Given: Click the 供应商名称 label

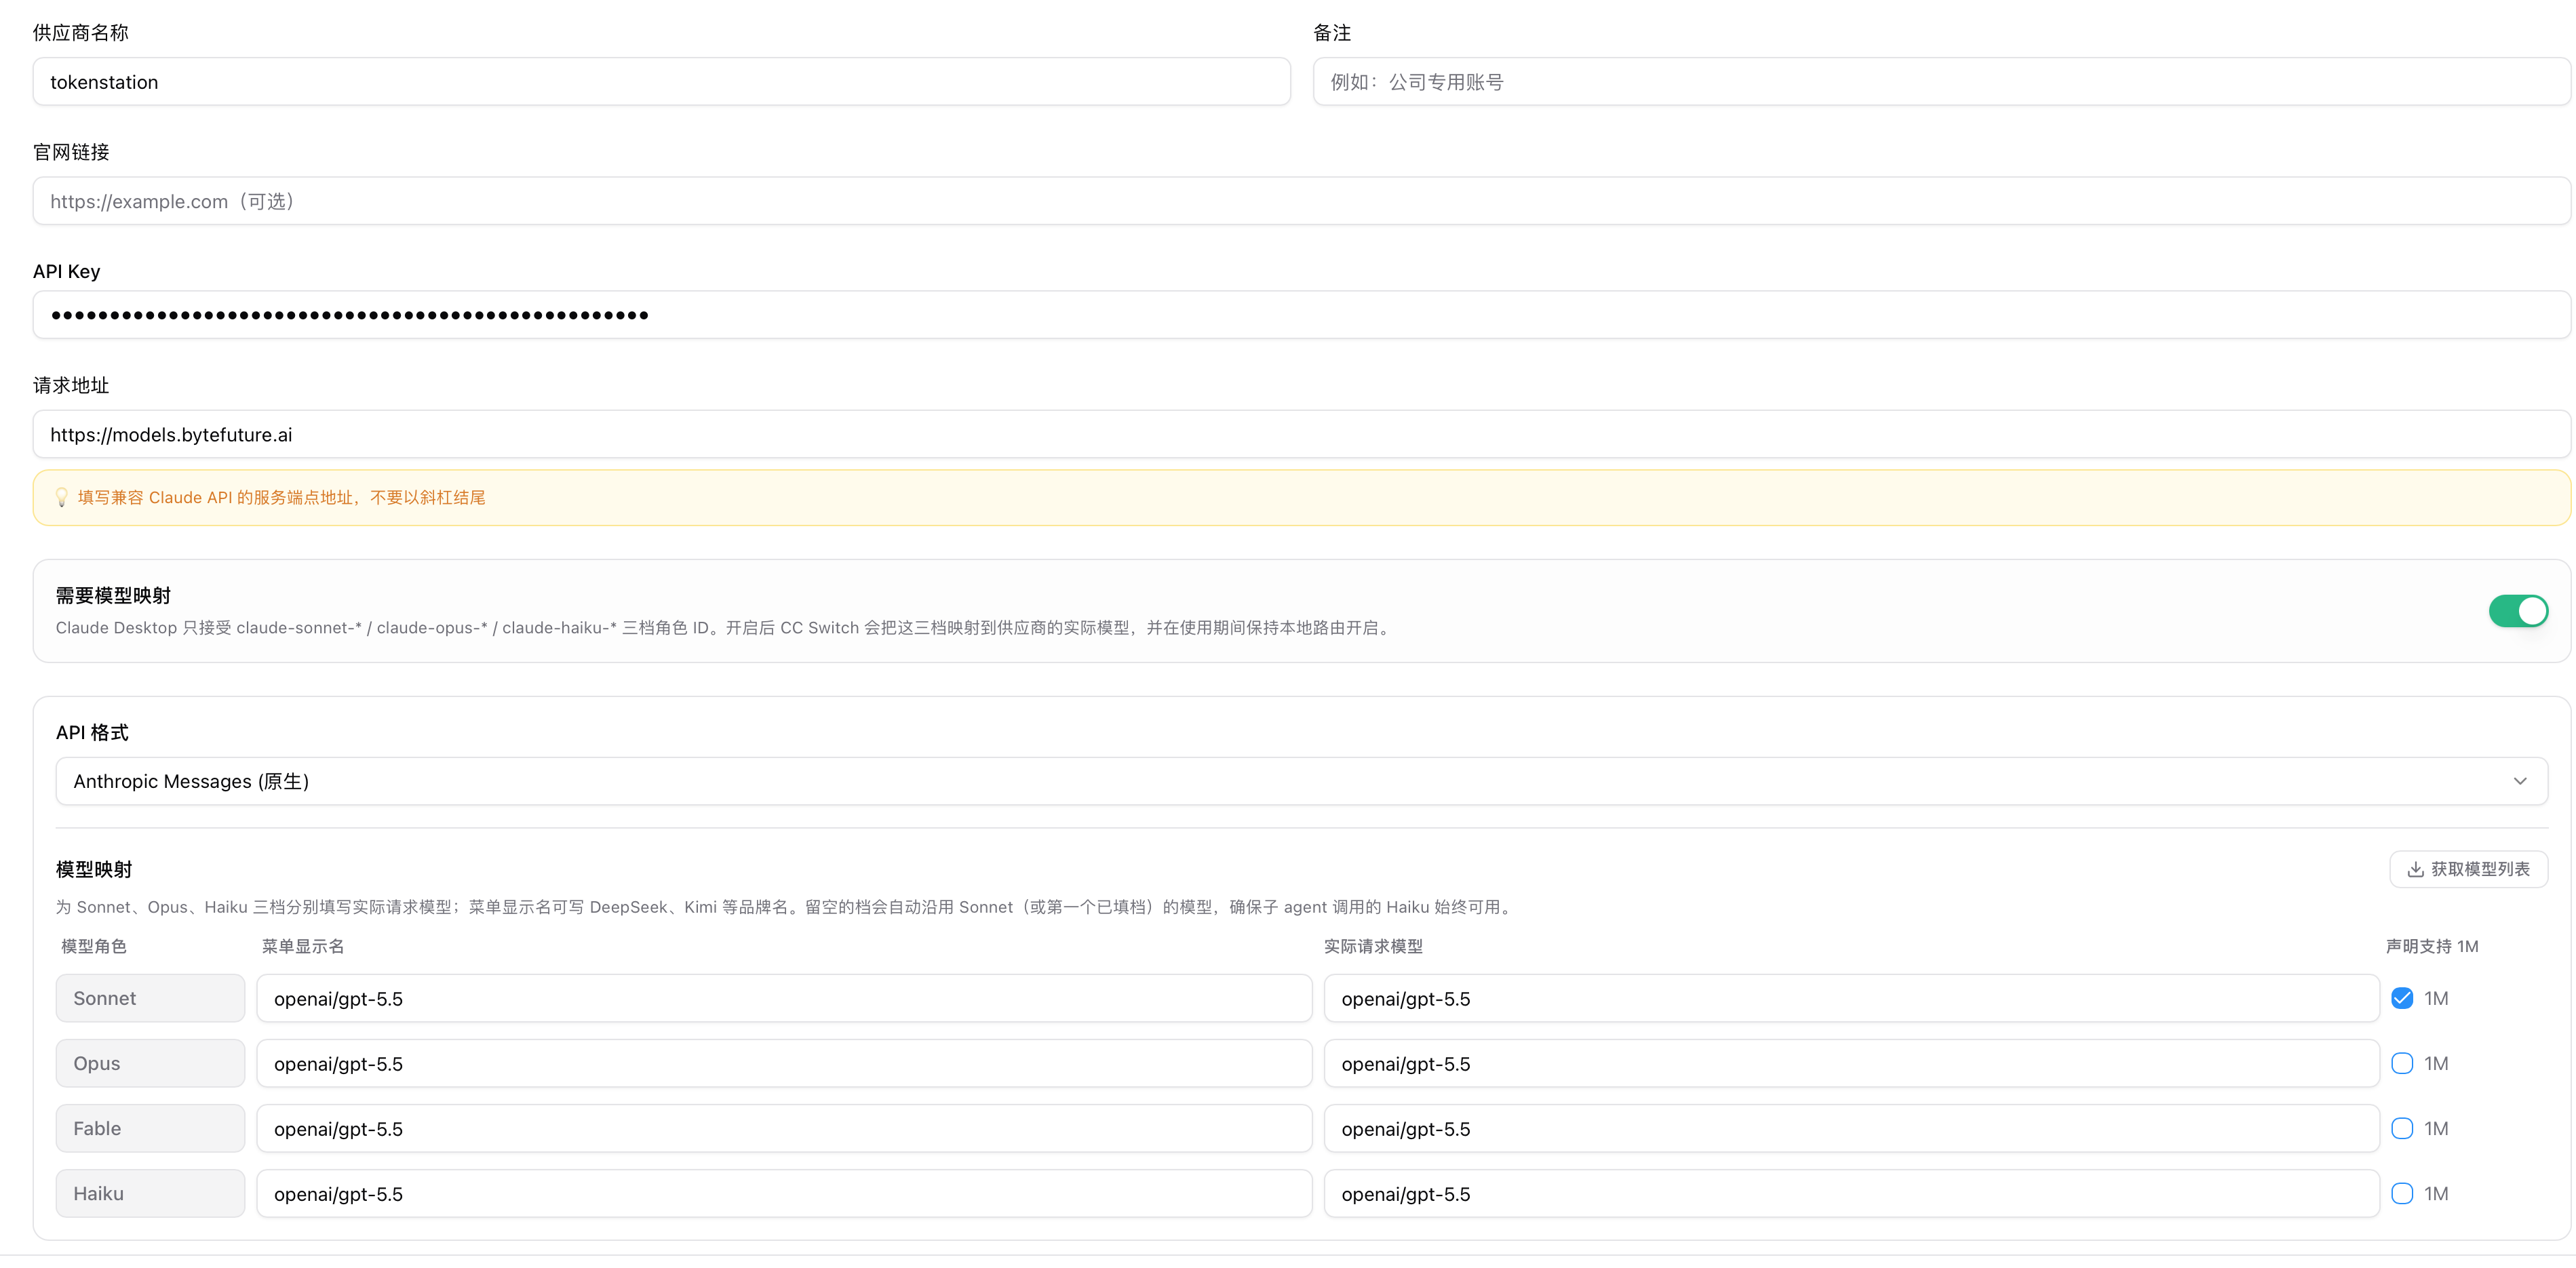Looking at the screenshot, I should 81,33.
